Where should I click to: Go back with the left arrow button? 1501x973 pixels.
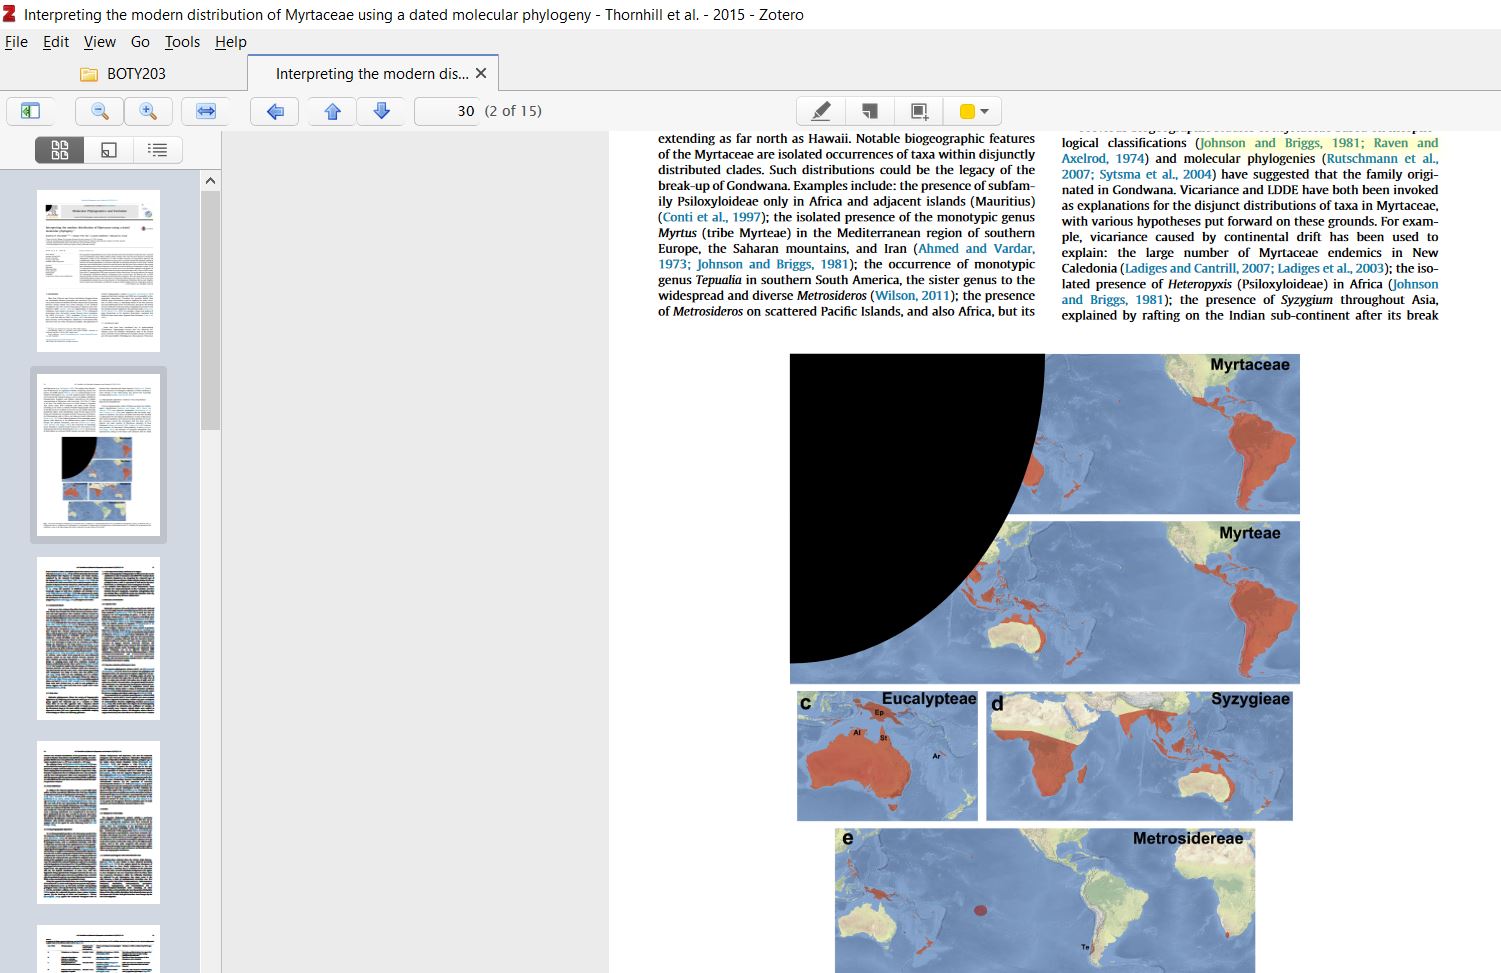pos(275,111)
